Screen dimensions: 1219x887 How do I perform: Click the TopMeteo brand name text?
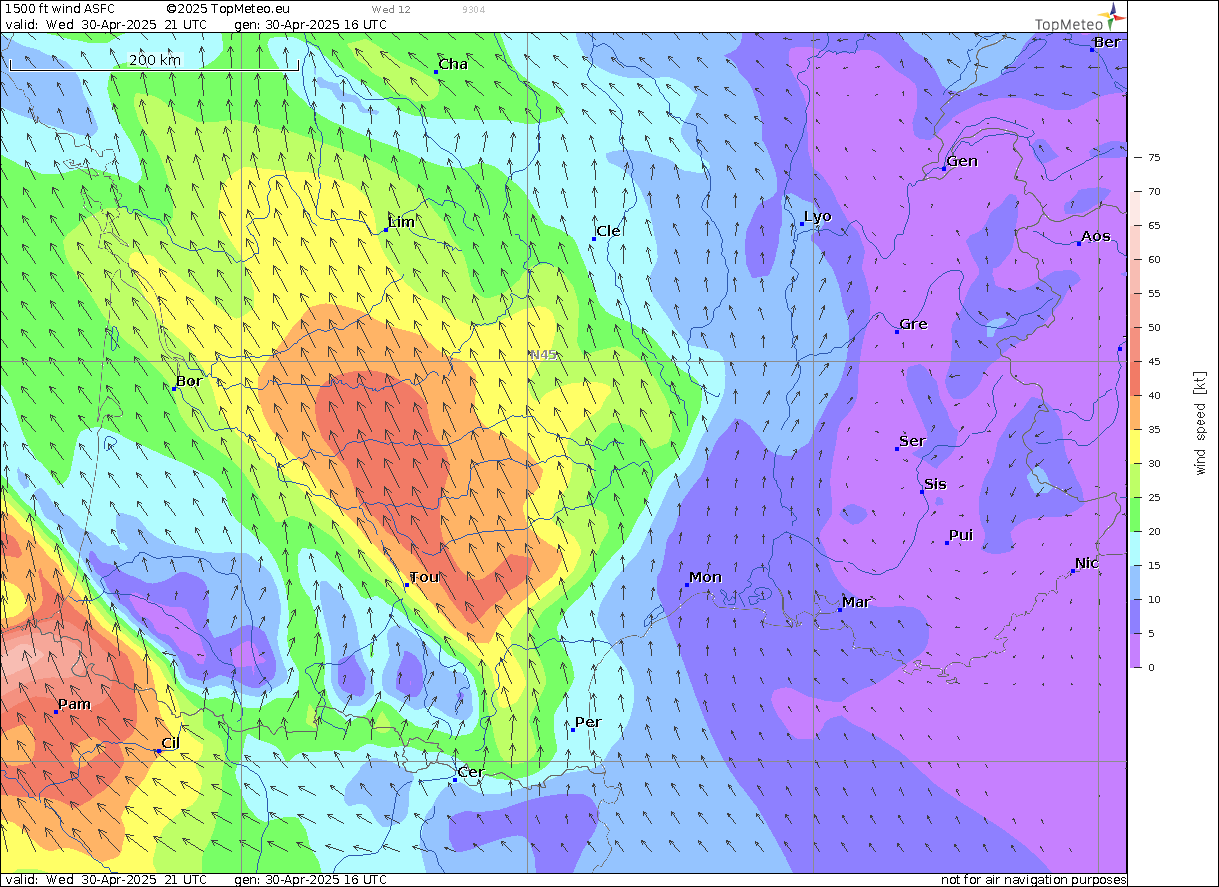(1069, 25)
